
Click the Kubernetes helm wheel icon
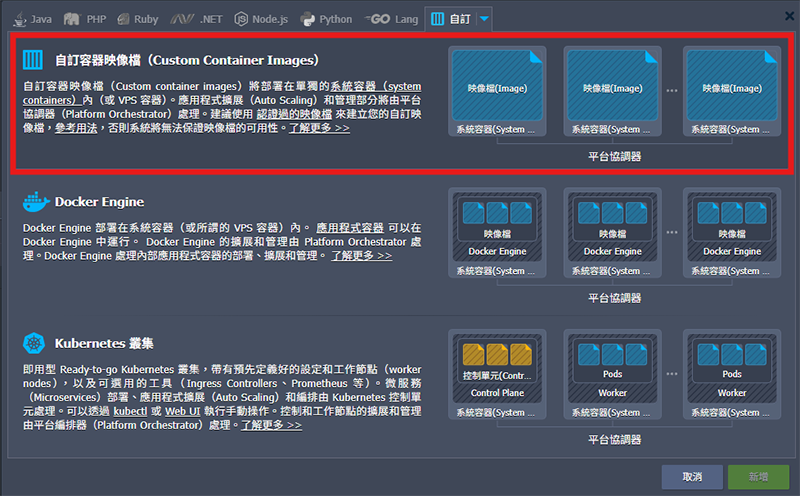pos(34,343)
